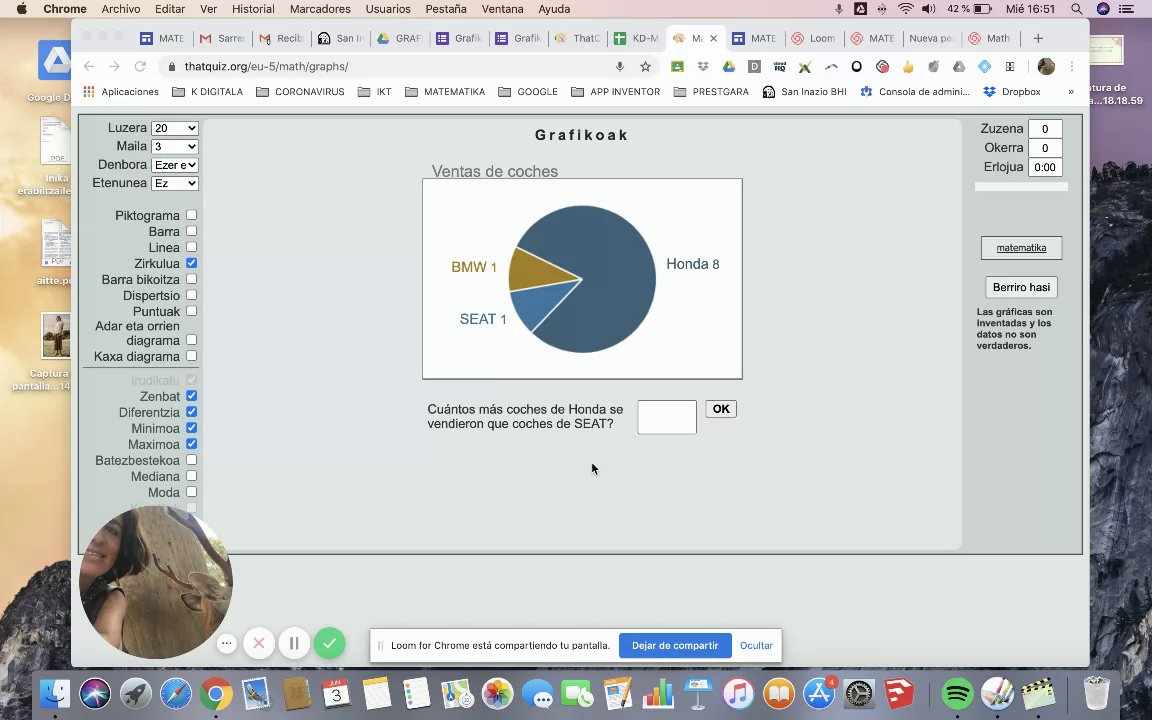This screenshot has width=1152, height=720.
Task: Open FaceTime from the dock
Action: (577, 694)
